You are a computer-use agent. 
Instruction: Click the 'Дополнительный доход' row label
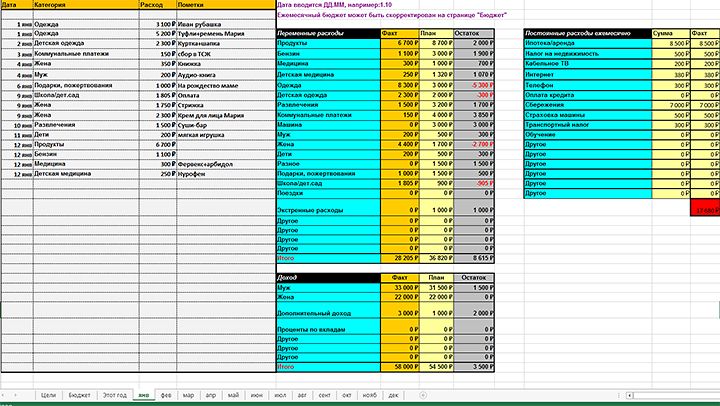point(328,310)
